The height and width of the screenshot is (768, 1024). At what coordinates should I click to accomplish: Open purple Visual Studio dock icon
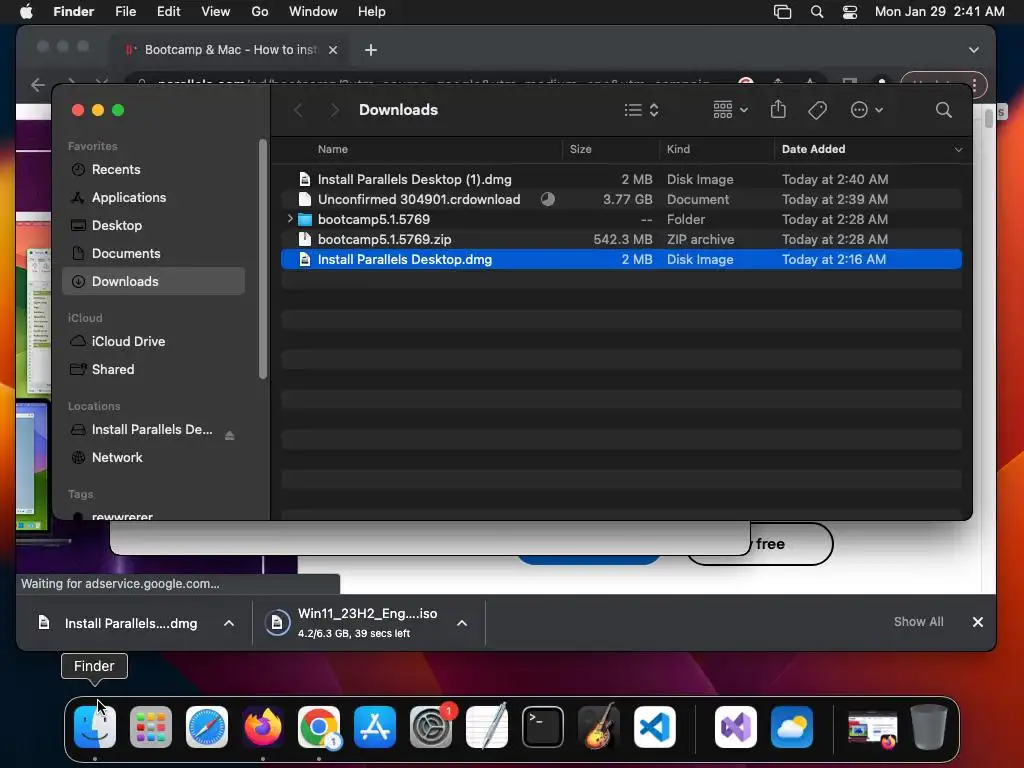(x=736, y=727)
